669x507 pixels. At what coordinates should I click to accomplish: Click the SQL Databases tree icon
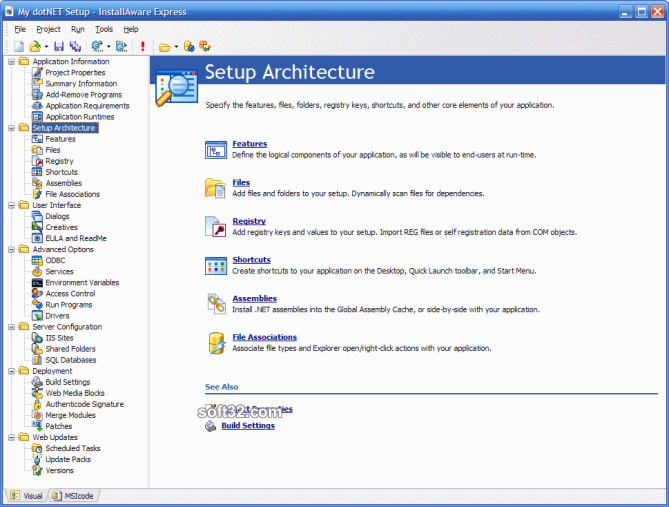[38, 360]
